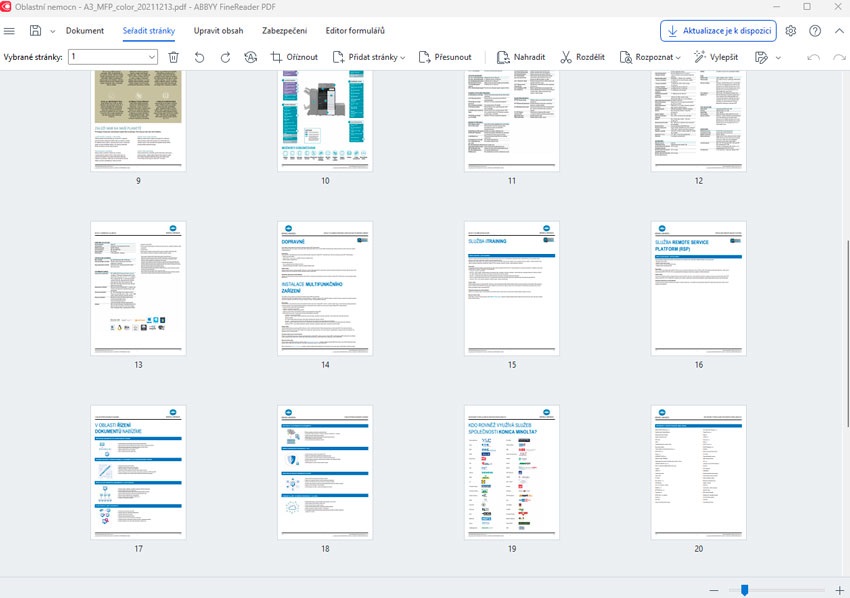This screenshot has width=850, height=598.
Task: Click Přesunout pages button
Action: 445,57
